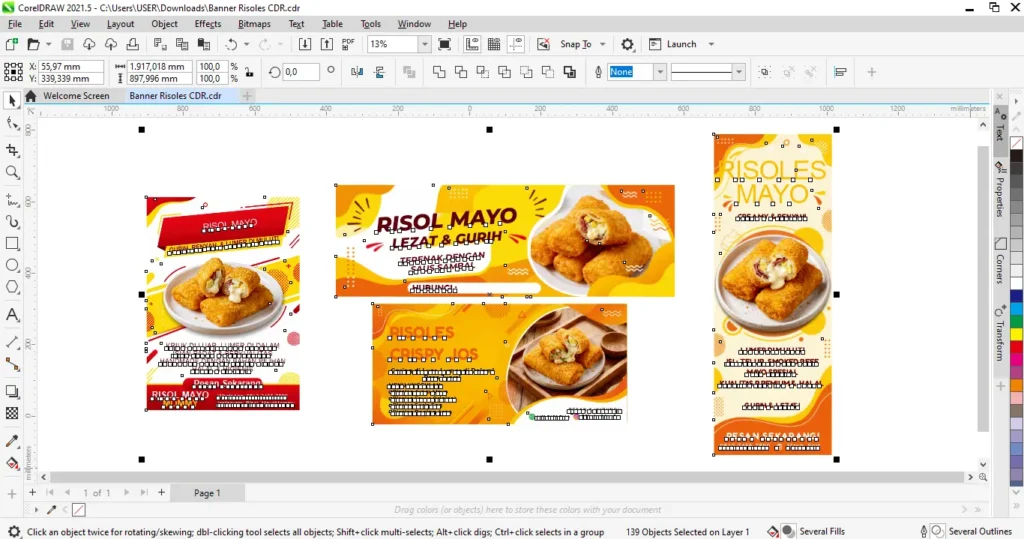Toggle Show Guidelines button

[516, 44]
